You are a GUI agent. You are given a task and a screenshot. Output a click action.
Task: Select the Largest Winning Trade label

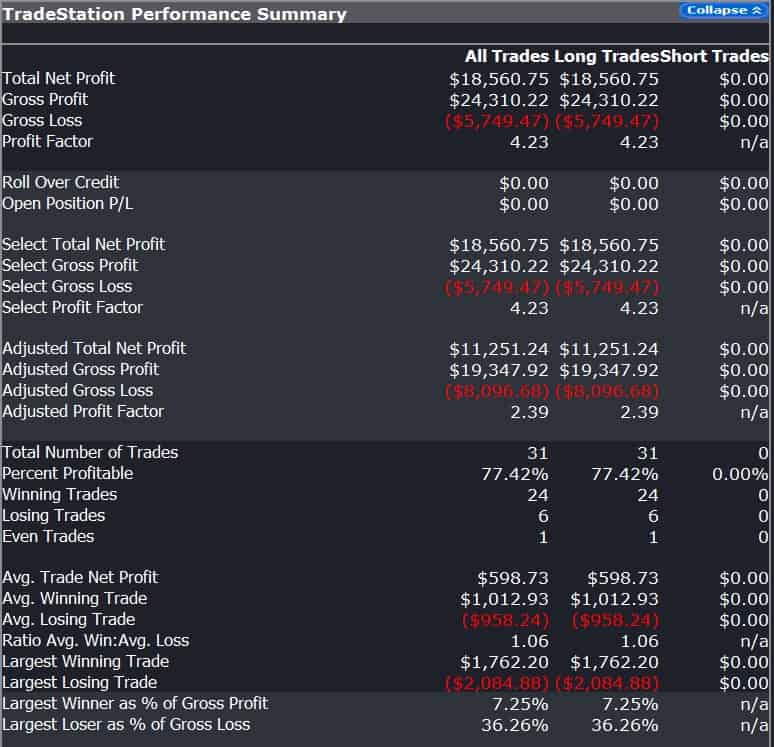[85, 662]
